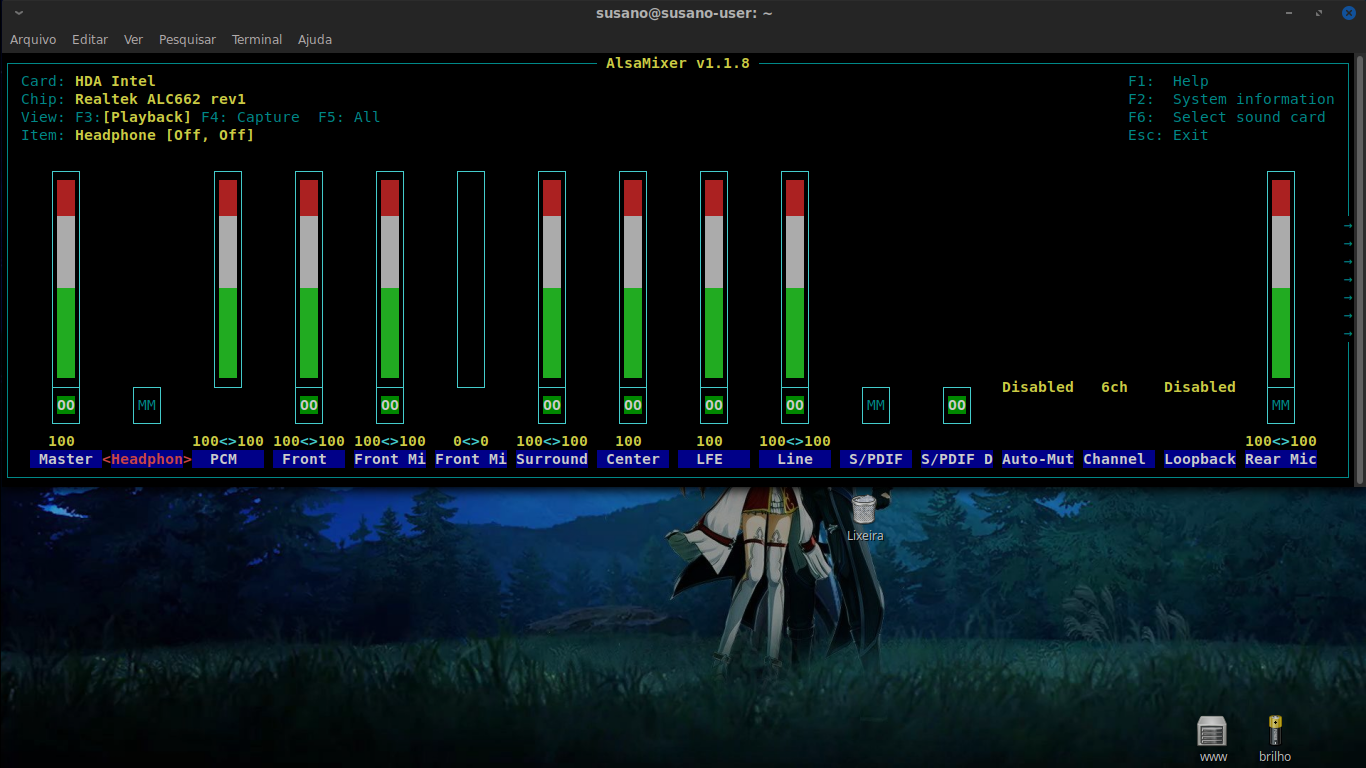
Task: Open the www desktop icon
Action: 1212,739
